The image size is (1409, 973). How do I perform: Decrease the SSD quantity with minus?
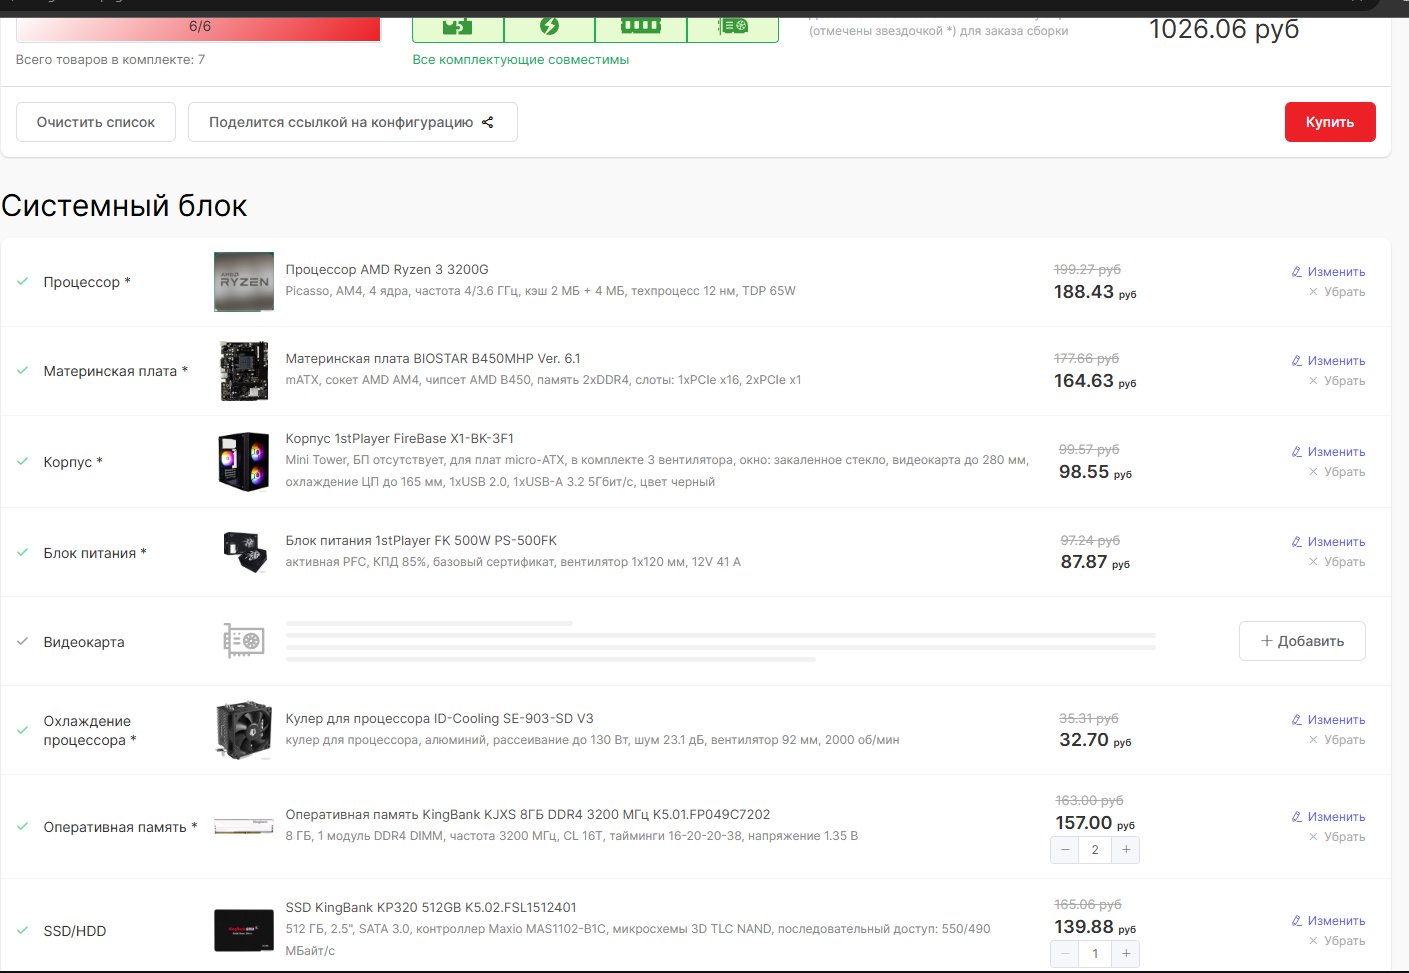coord(1065,954)
